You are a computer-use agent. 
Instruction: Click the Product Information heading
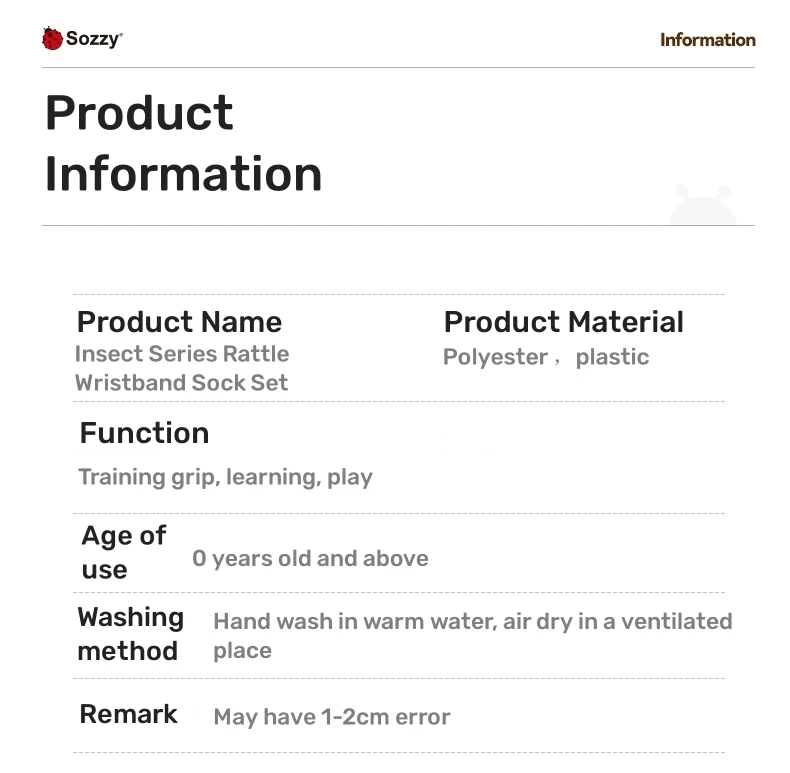click(183, 143)
